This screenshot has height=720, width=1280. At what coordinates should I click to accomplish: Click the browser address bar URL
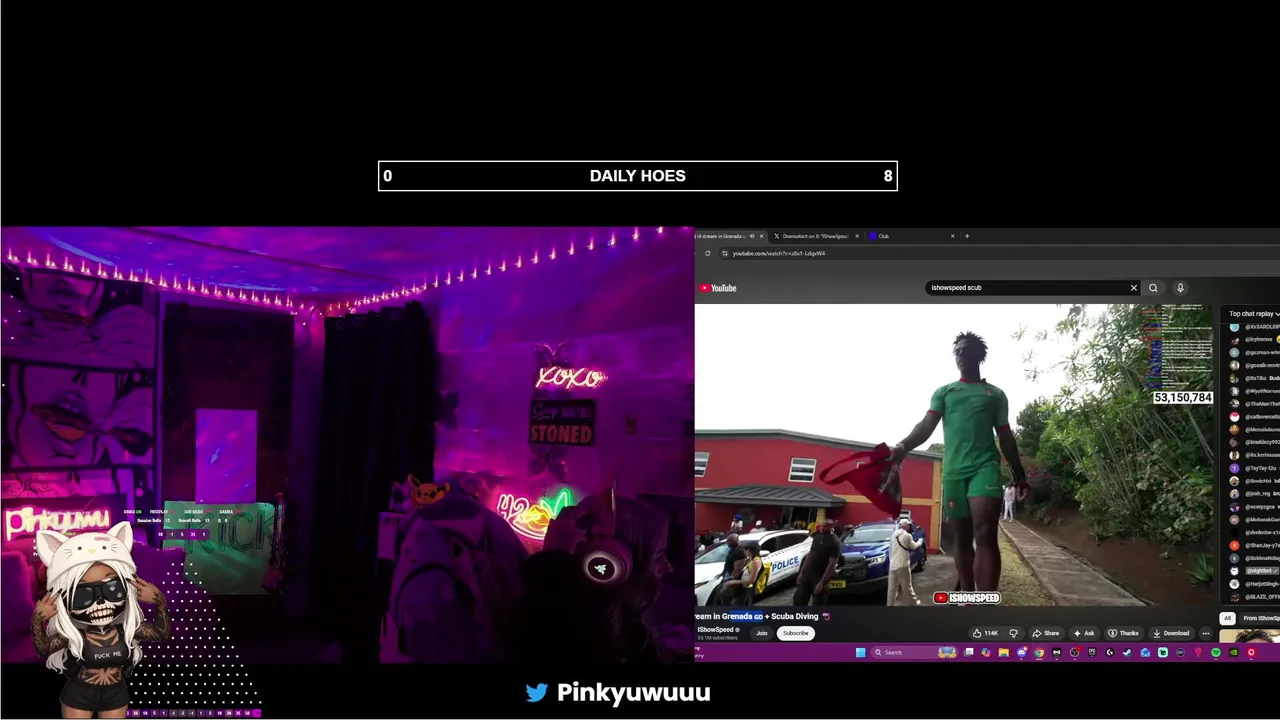[779, 253]
